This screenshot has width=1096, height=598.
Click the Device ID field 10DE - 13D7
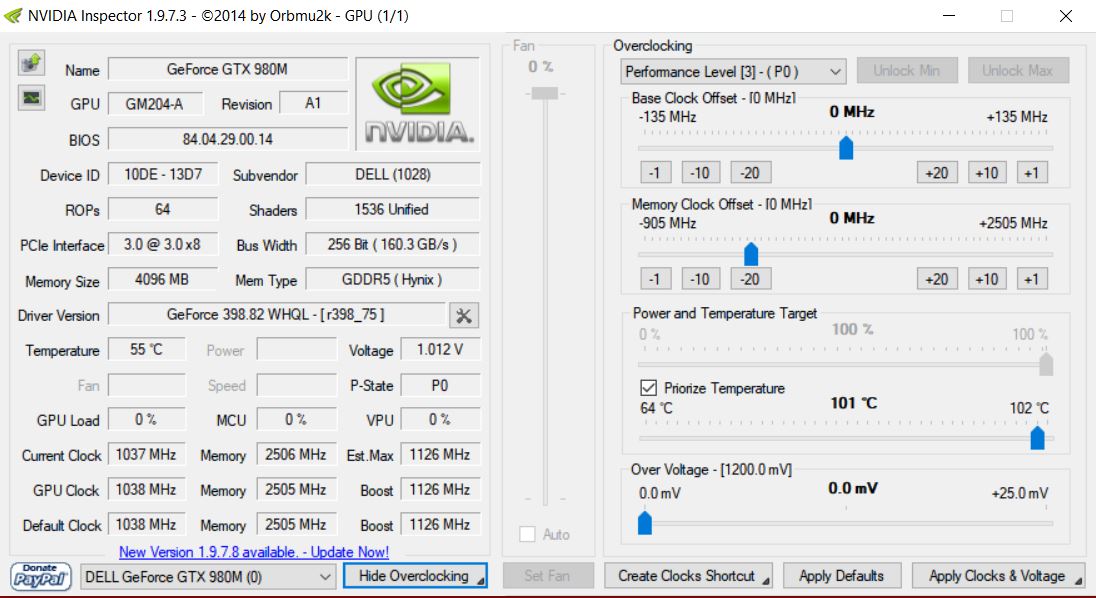point(163,174)
